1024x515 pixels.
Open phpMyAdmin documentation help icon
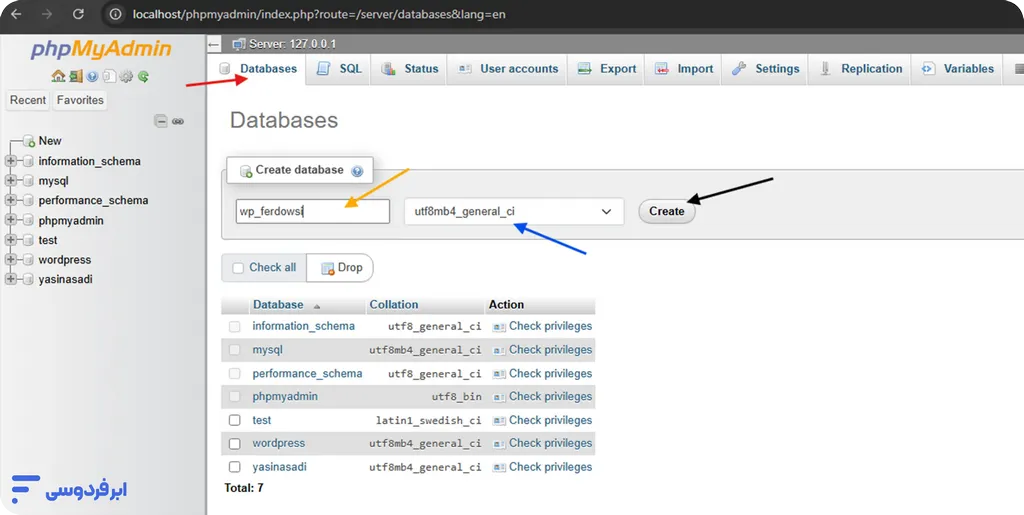coord(93,76)
